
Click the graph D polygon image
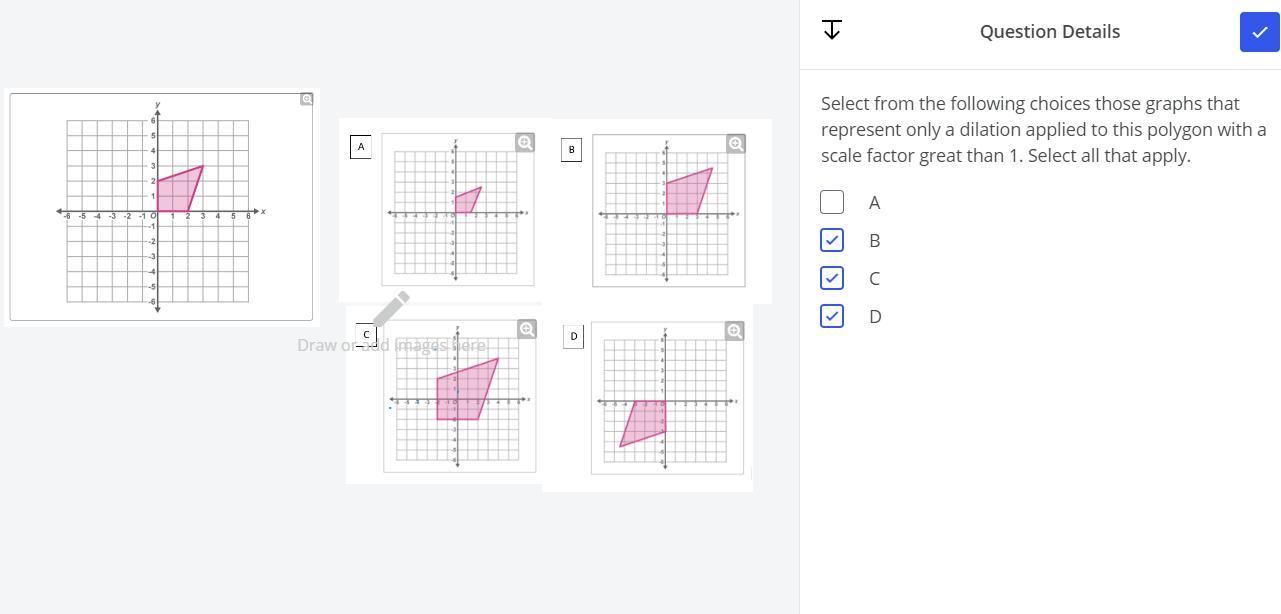tap(667, 398)
